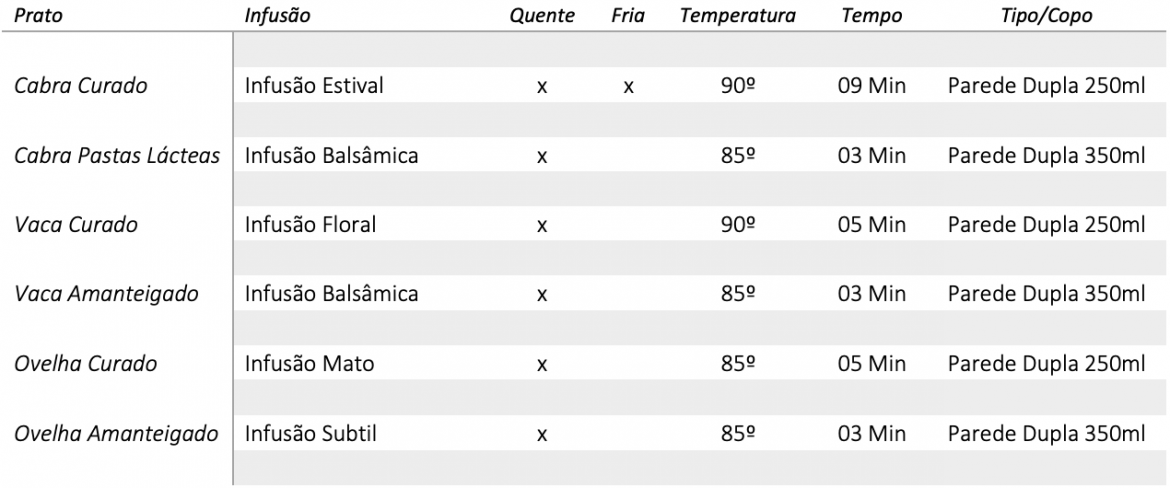
Task: Select the 09 Min time cell
Action: point(872,86)
